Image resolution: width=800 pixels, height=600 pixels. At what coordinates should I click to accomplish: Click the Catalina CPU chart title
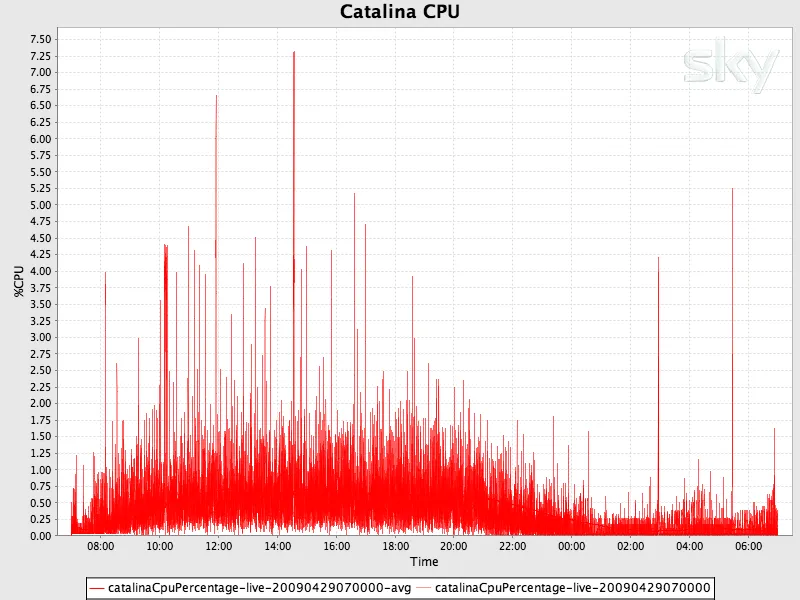coord(399,12)
